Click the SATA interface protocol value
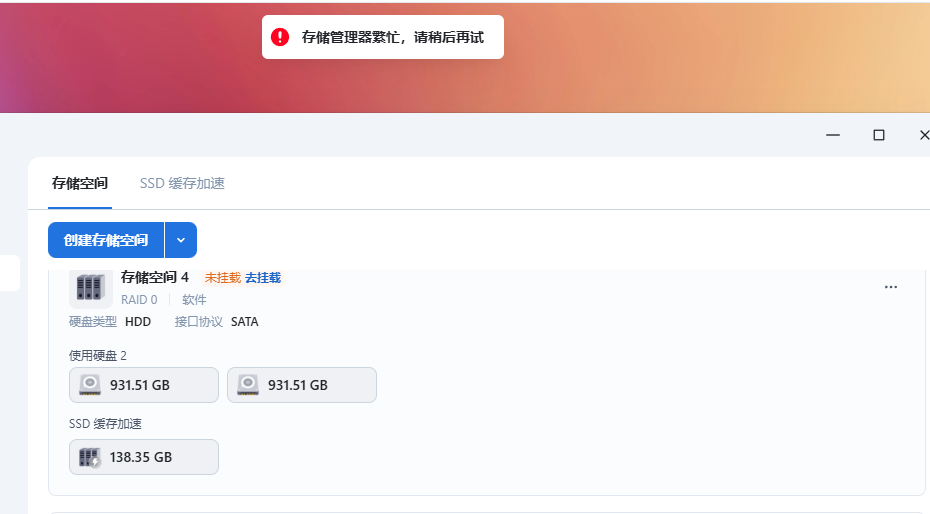Screen dimensions: 930x514 click(244, 321)
